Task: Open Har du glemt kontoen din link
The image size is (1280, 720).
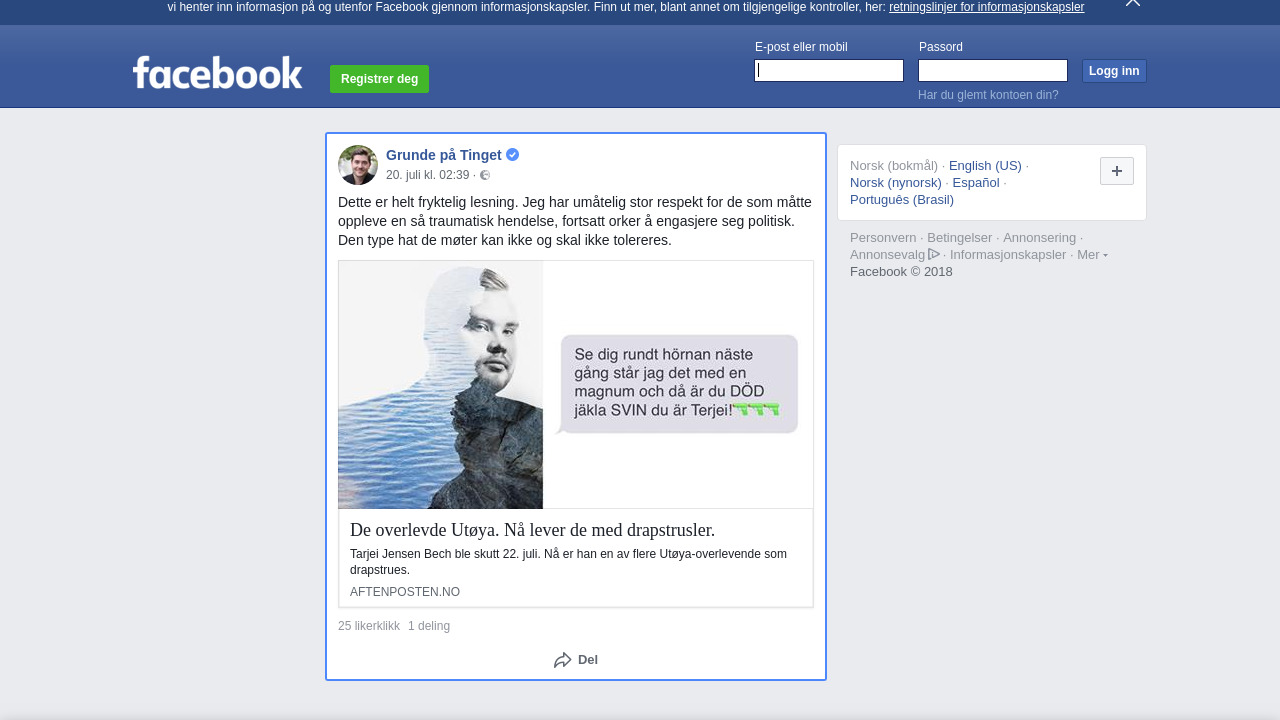Action: (x=988, y=95)
